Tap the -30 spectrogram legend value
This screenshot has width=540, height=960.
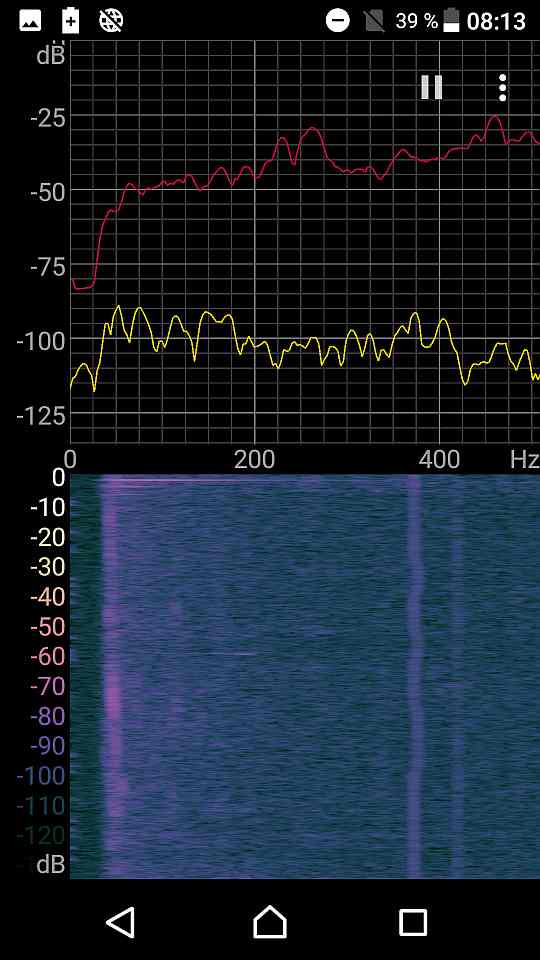(48, 568)
